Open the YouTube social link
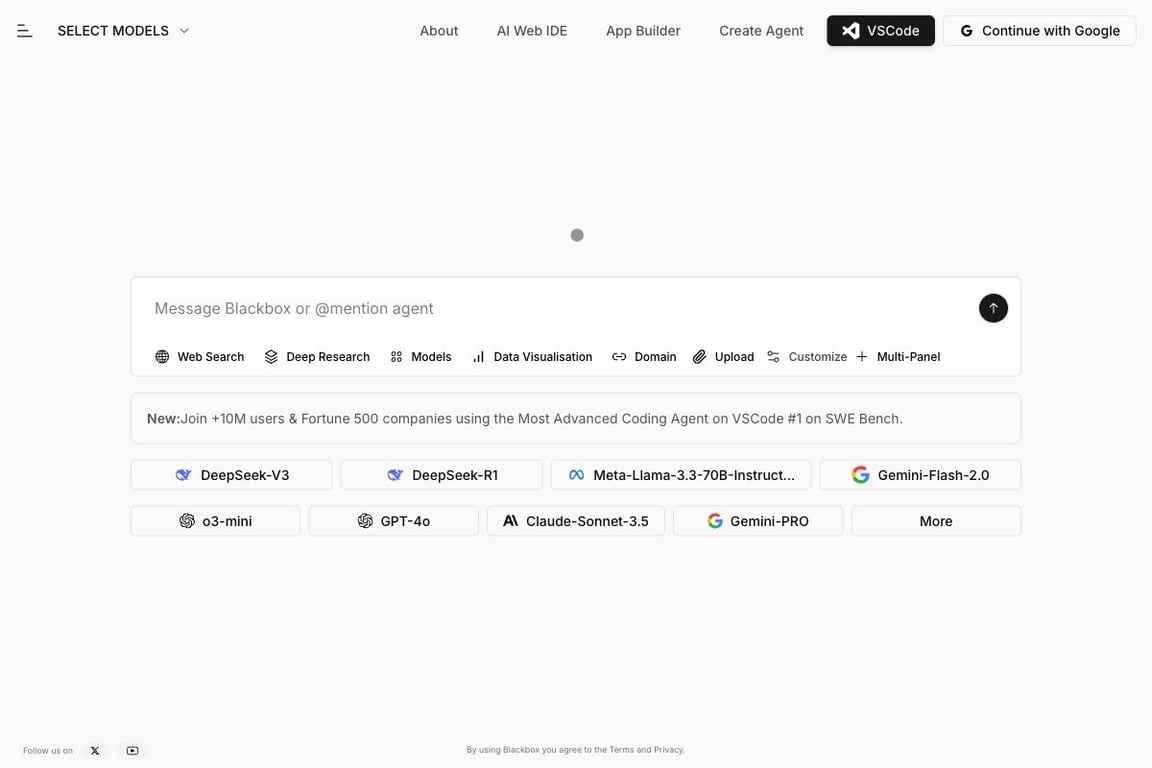The width and height of the screenshot is (1152, 768). click(132, 751)
